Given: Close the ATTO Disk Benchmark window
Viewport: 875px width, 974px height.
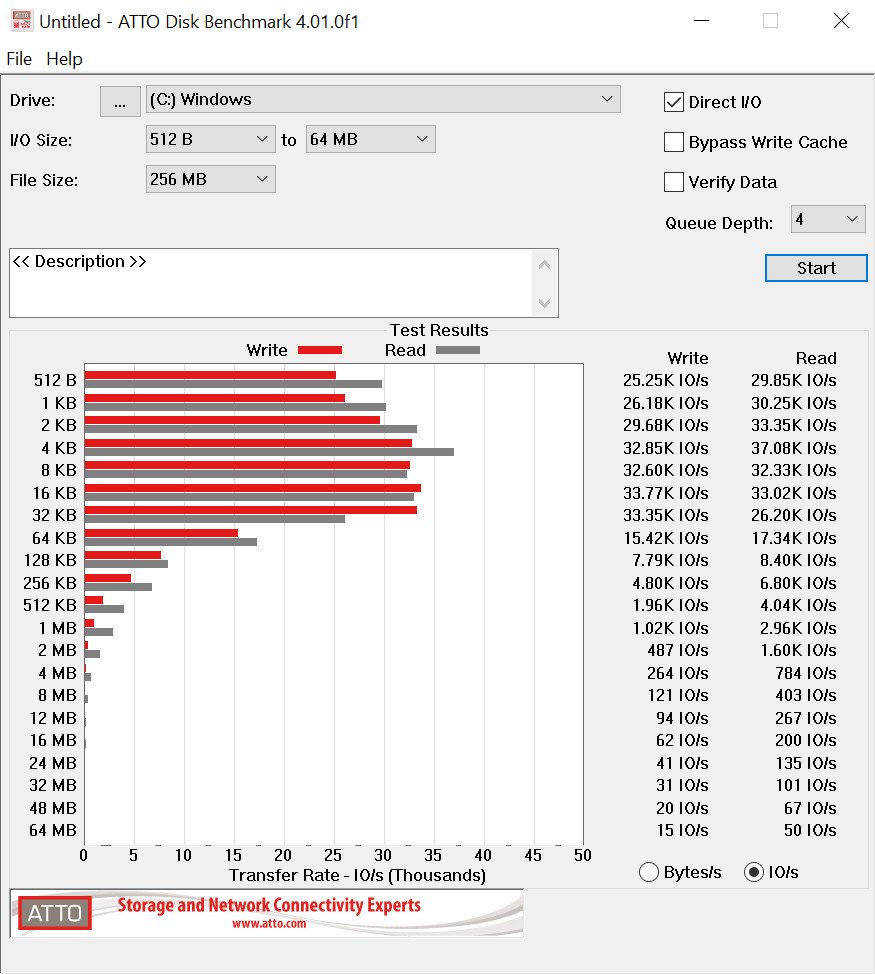Looking at the screenshot, I should [x=841, y=20].
